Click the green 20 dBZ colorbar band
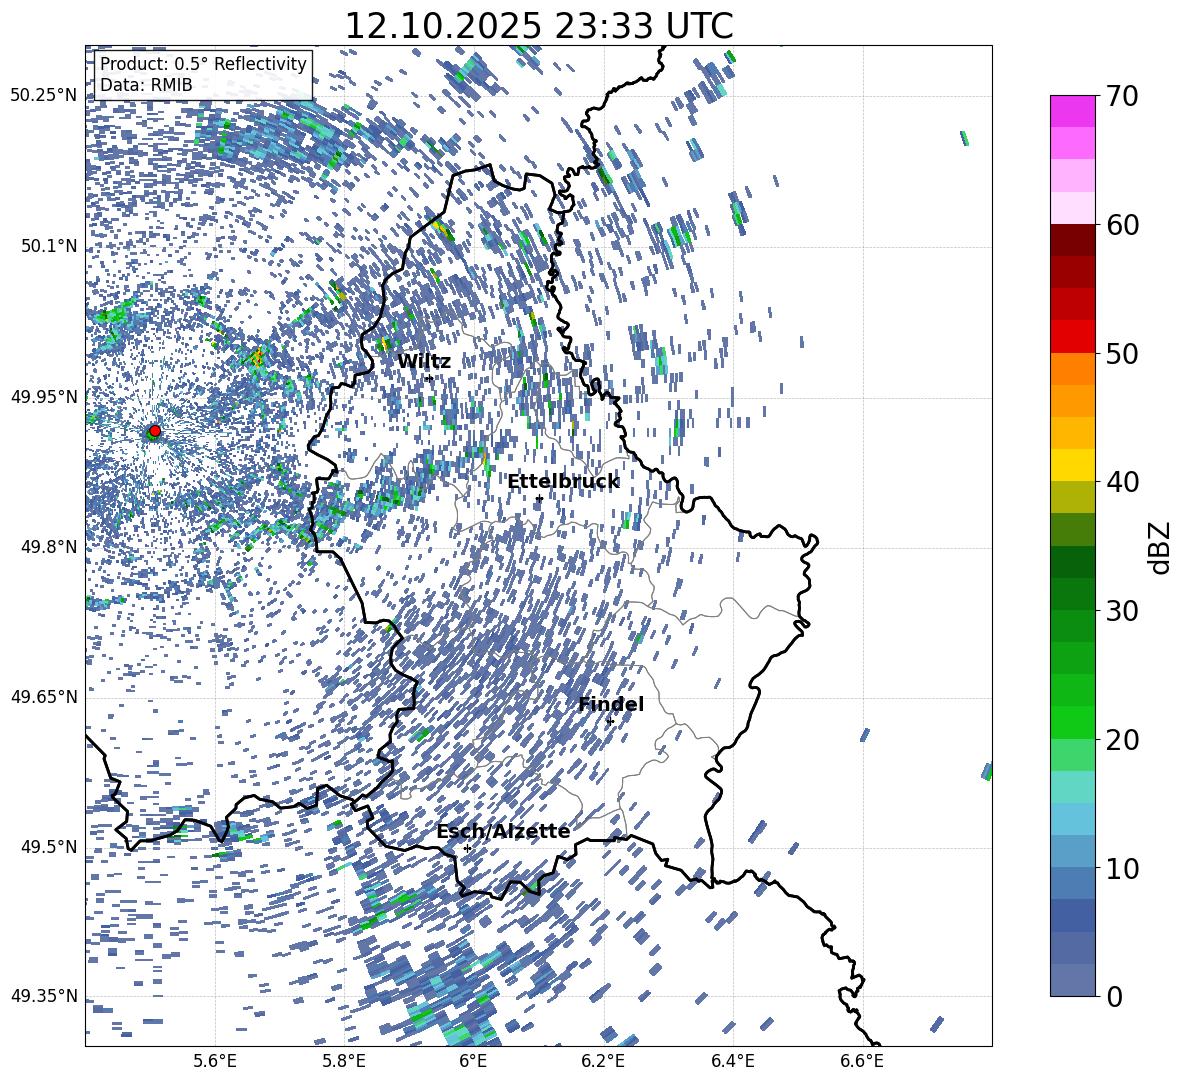This screenshot has height=1081, width=1184. click(1072, 722)
